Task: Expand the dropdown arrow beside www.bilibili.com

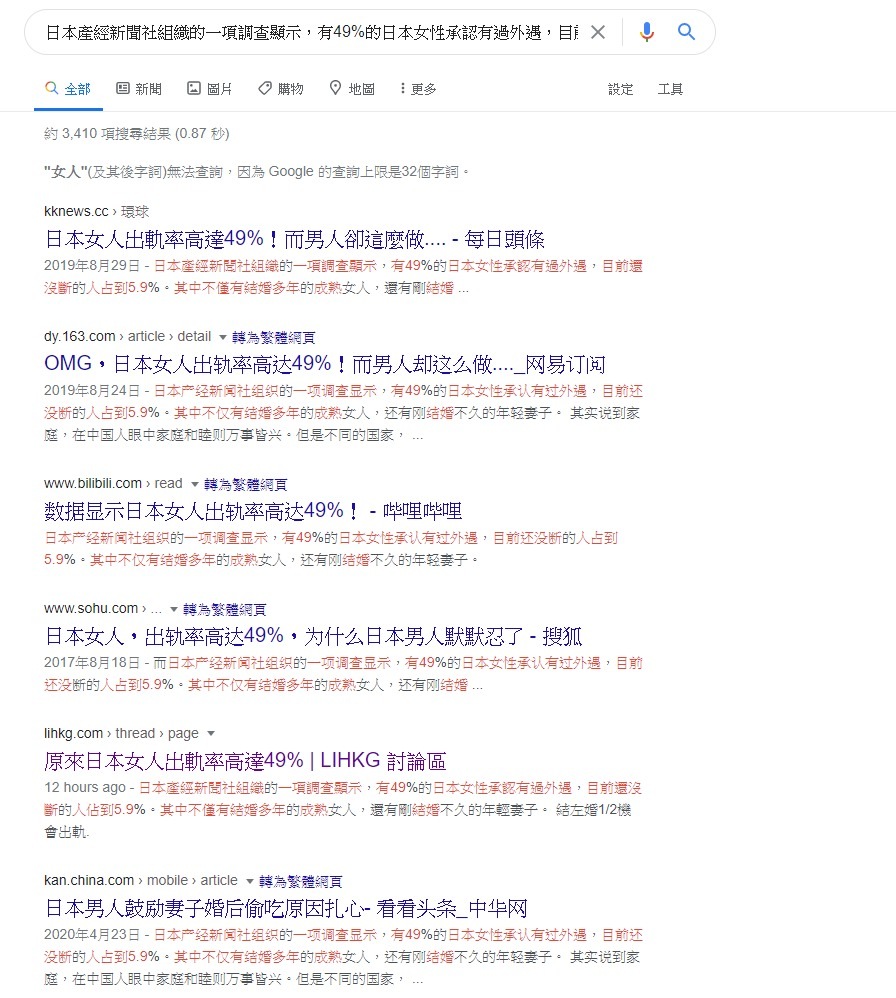Action: tap(195, 484)
